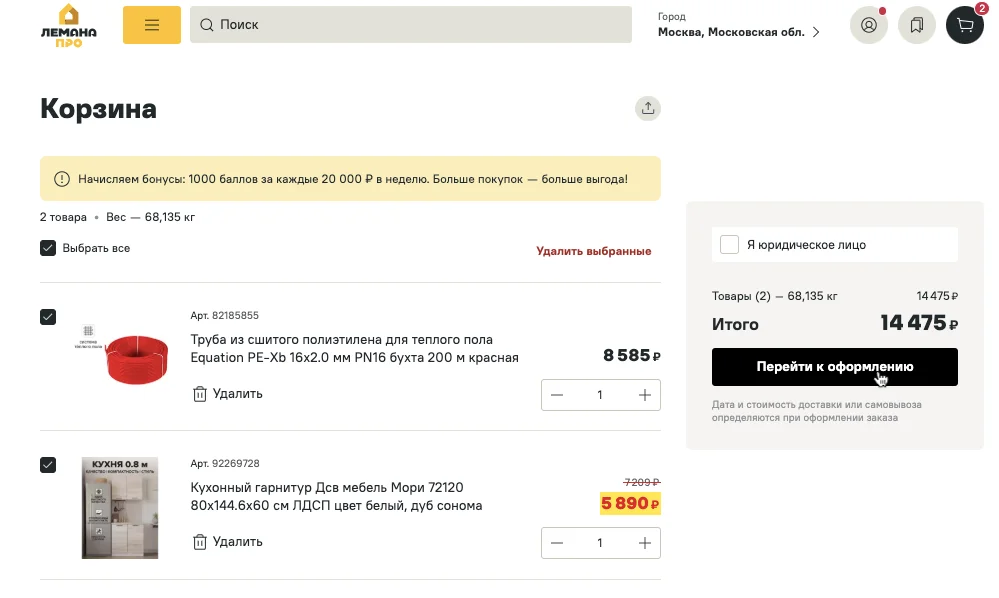Open the Лемана ПРО home logo

(69, 25)
